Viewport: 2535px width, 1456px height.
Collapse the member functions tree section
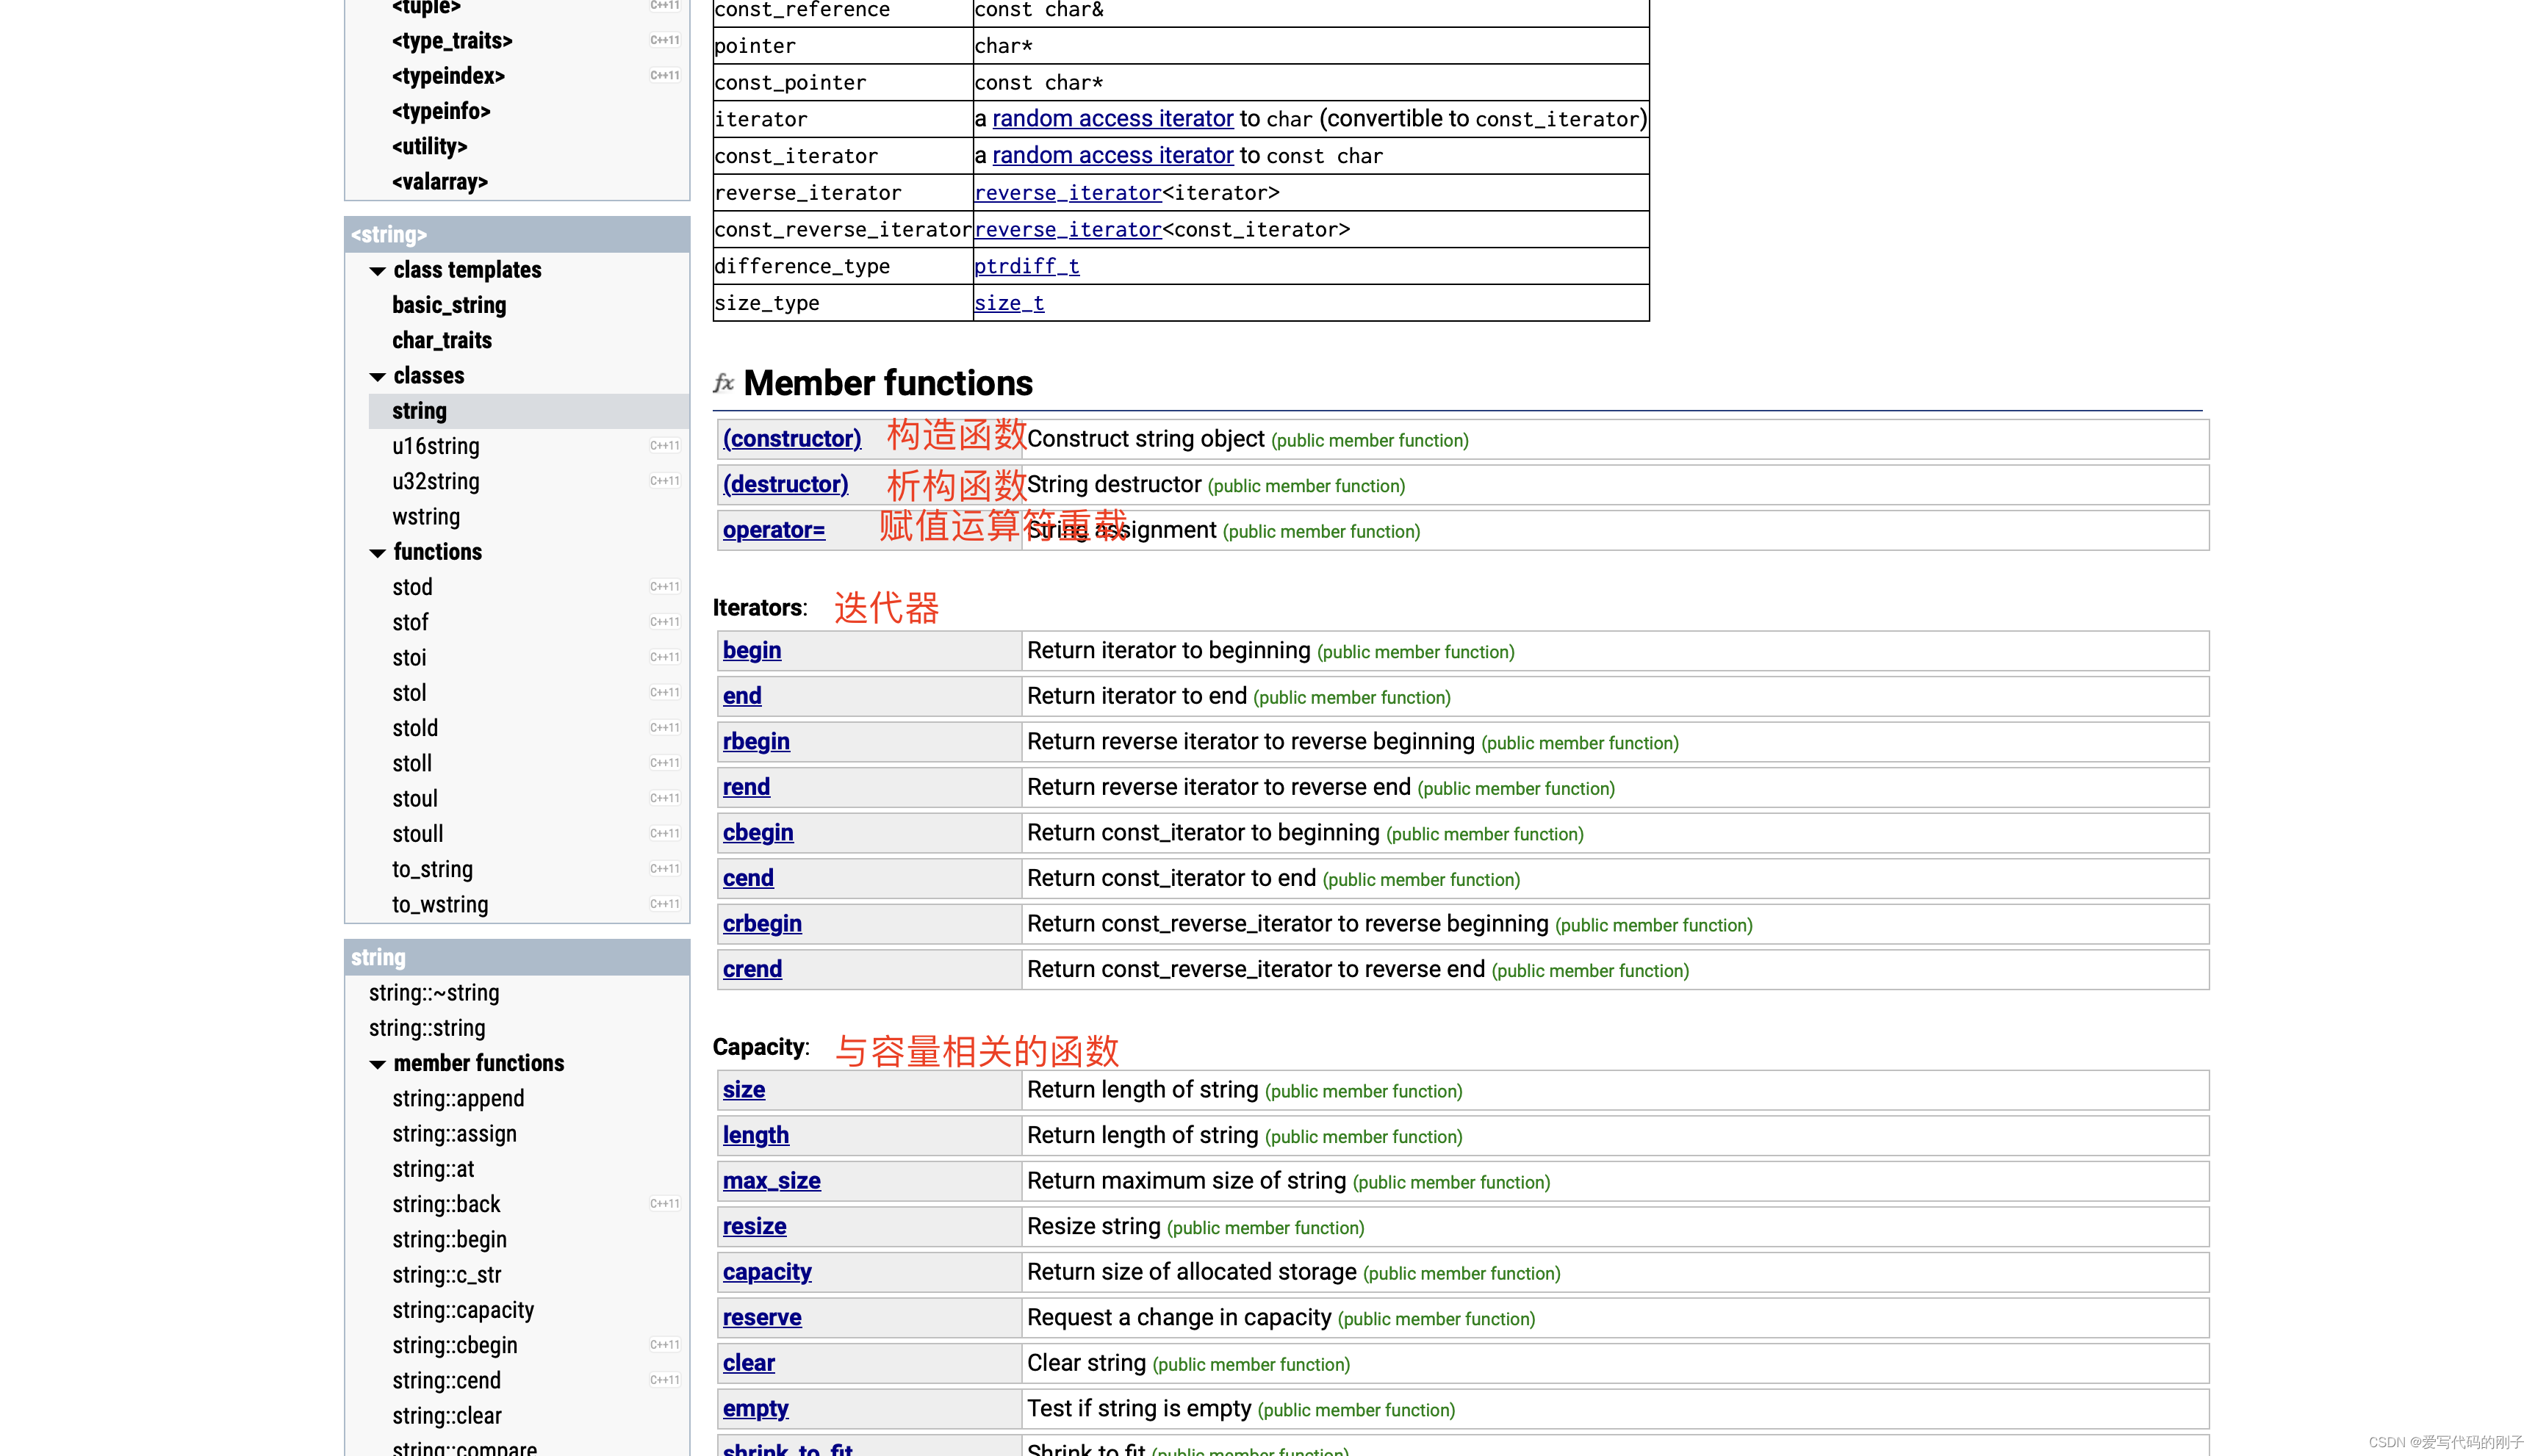[377, 1065]
